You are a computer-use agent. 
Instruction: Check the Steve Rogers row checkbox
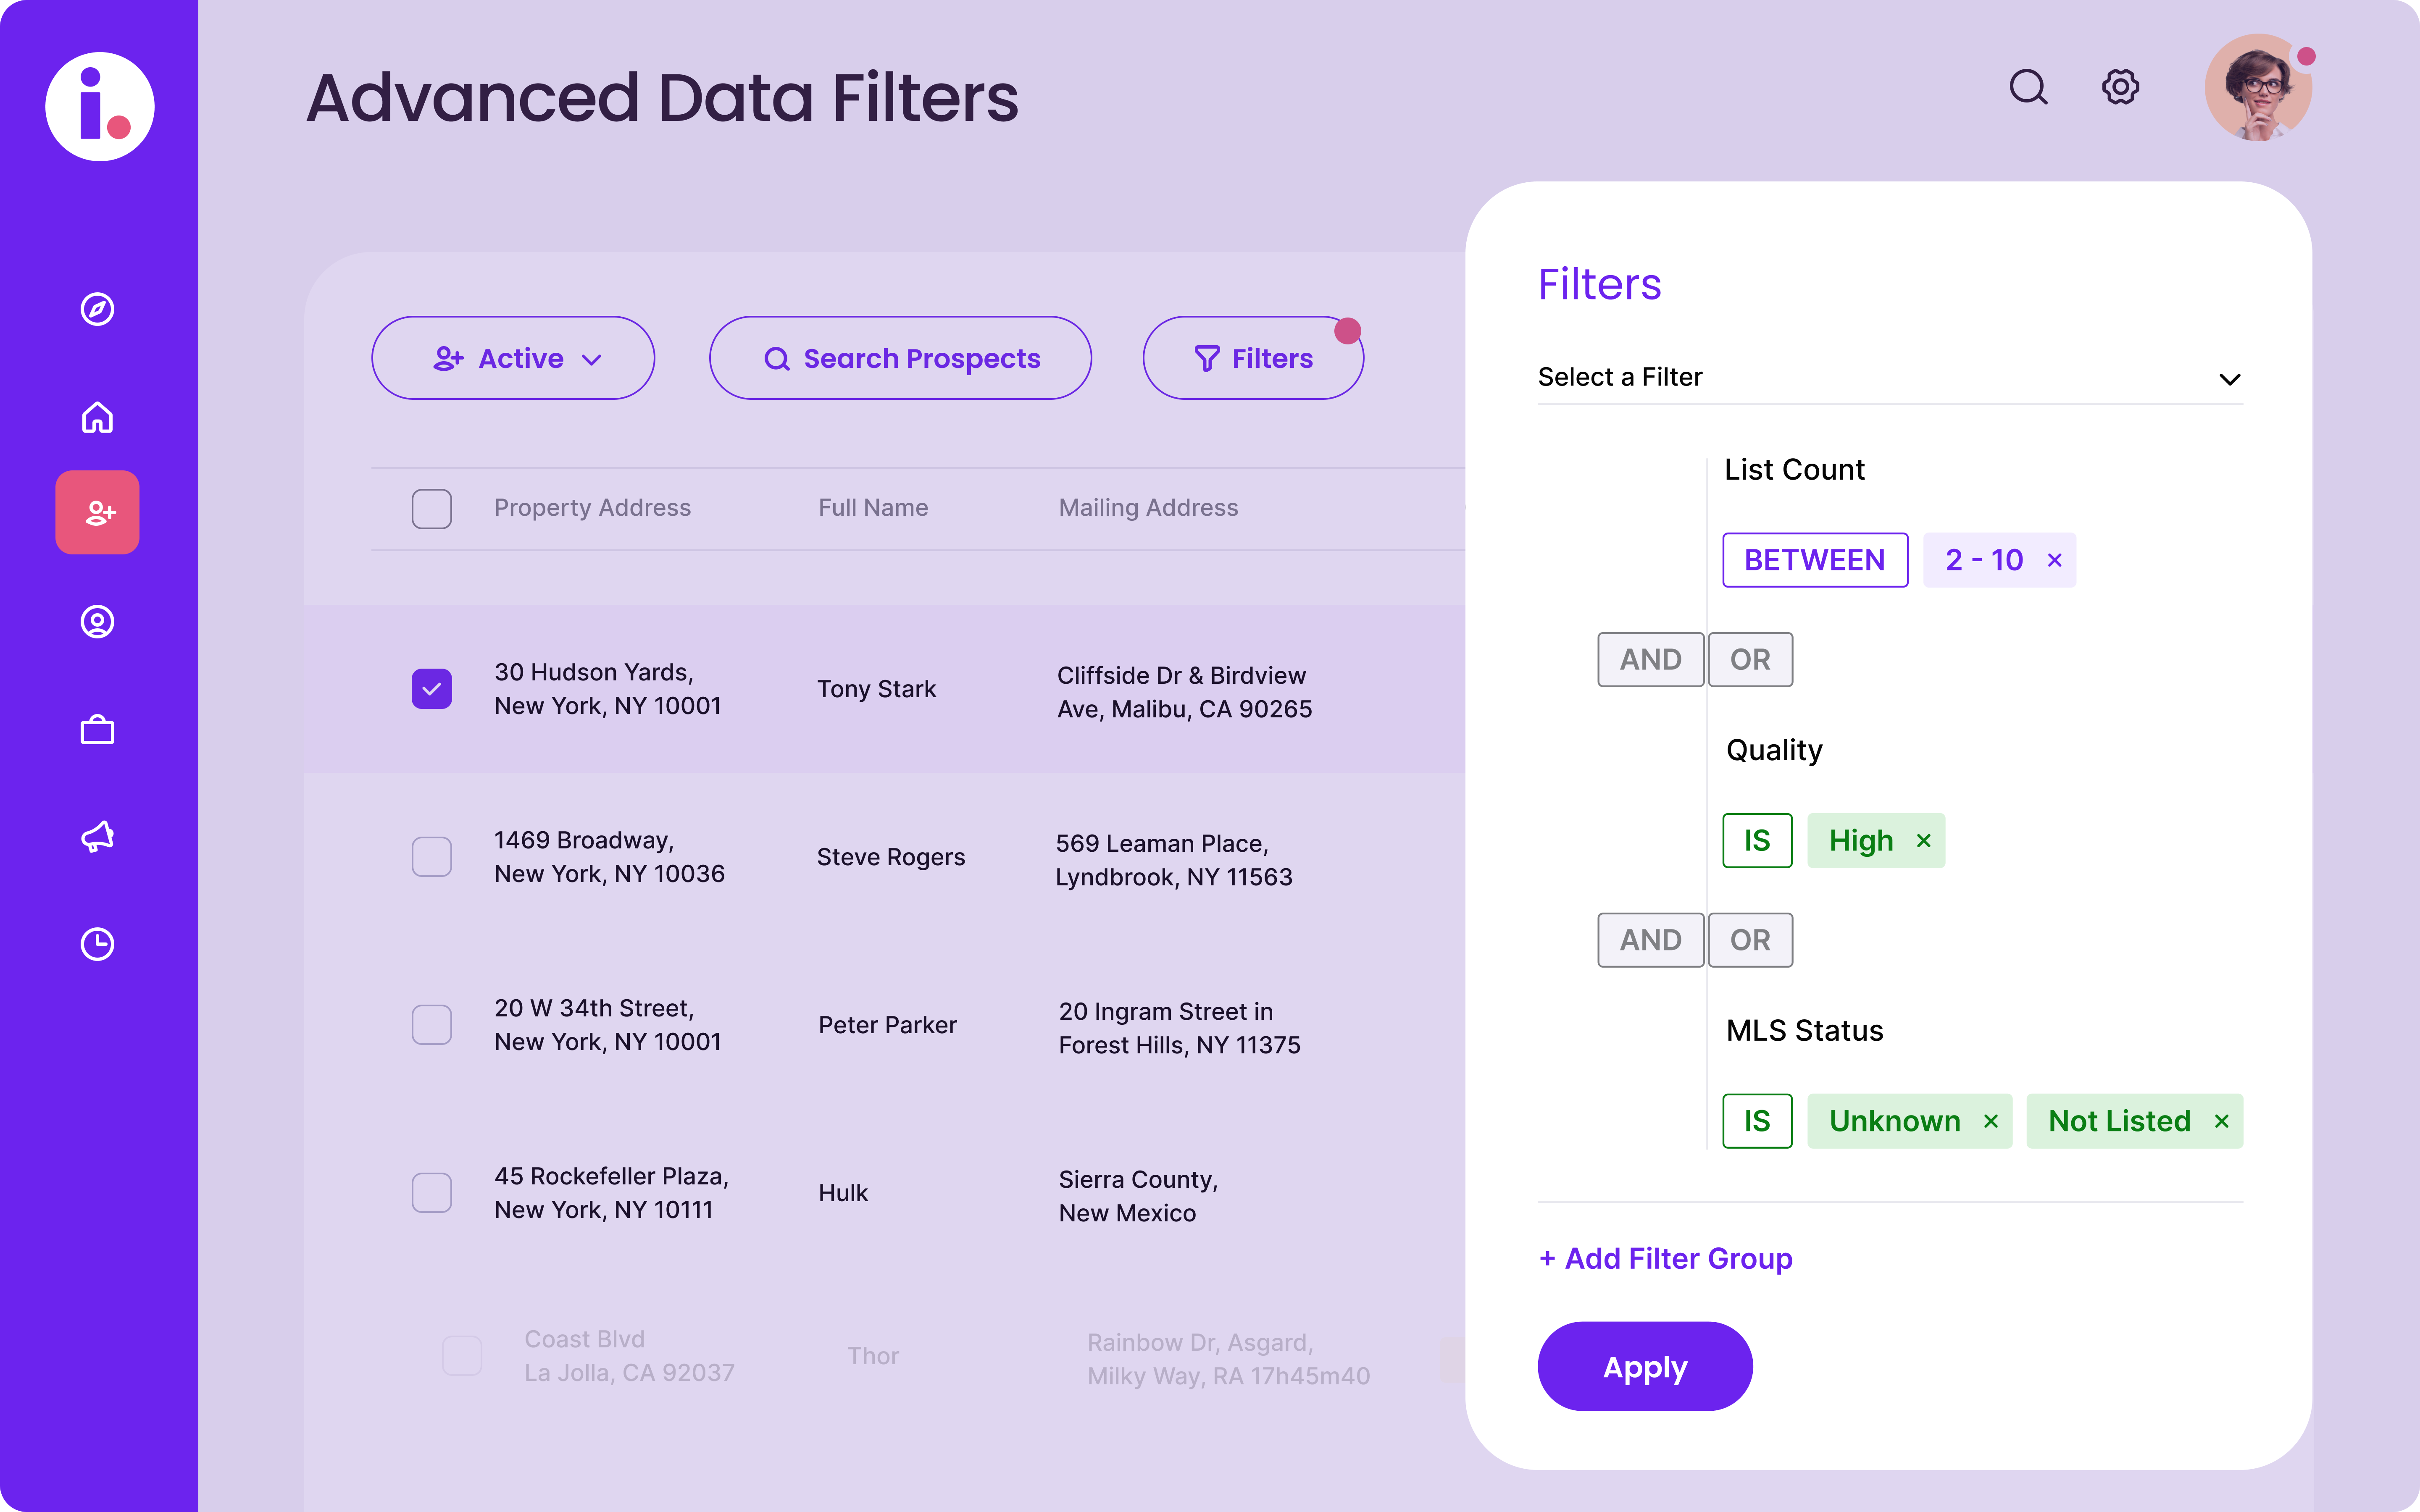[x=431, y=857]
